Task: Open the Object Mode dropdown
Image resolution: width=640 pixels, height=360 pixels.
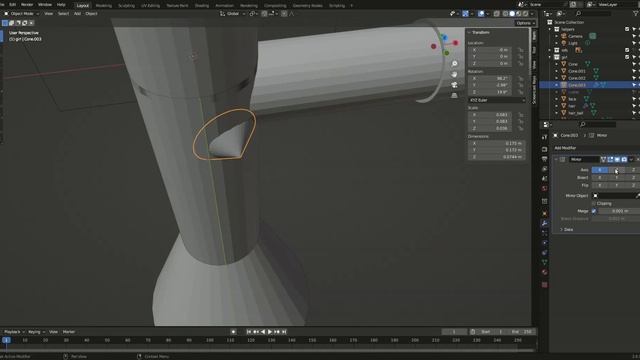Action: tap(22, 13)
